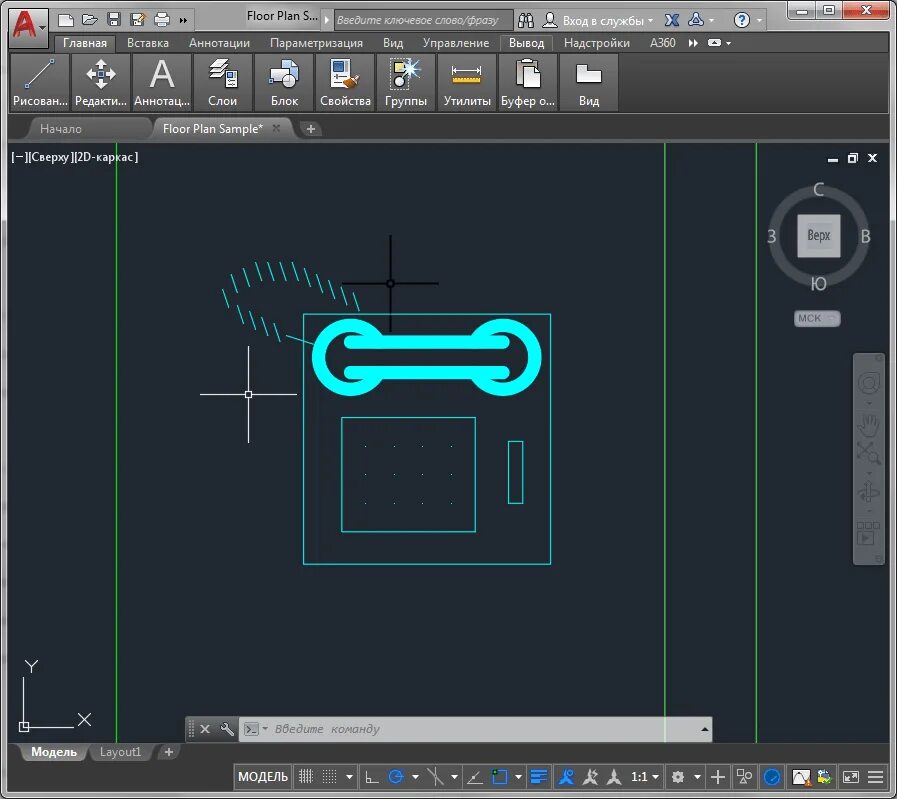897x799 pixels.
Task: Select the A360 ribbon tab
Action: point(662,43)
